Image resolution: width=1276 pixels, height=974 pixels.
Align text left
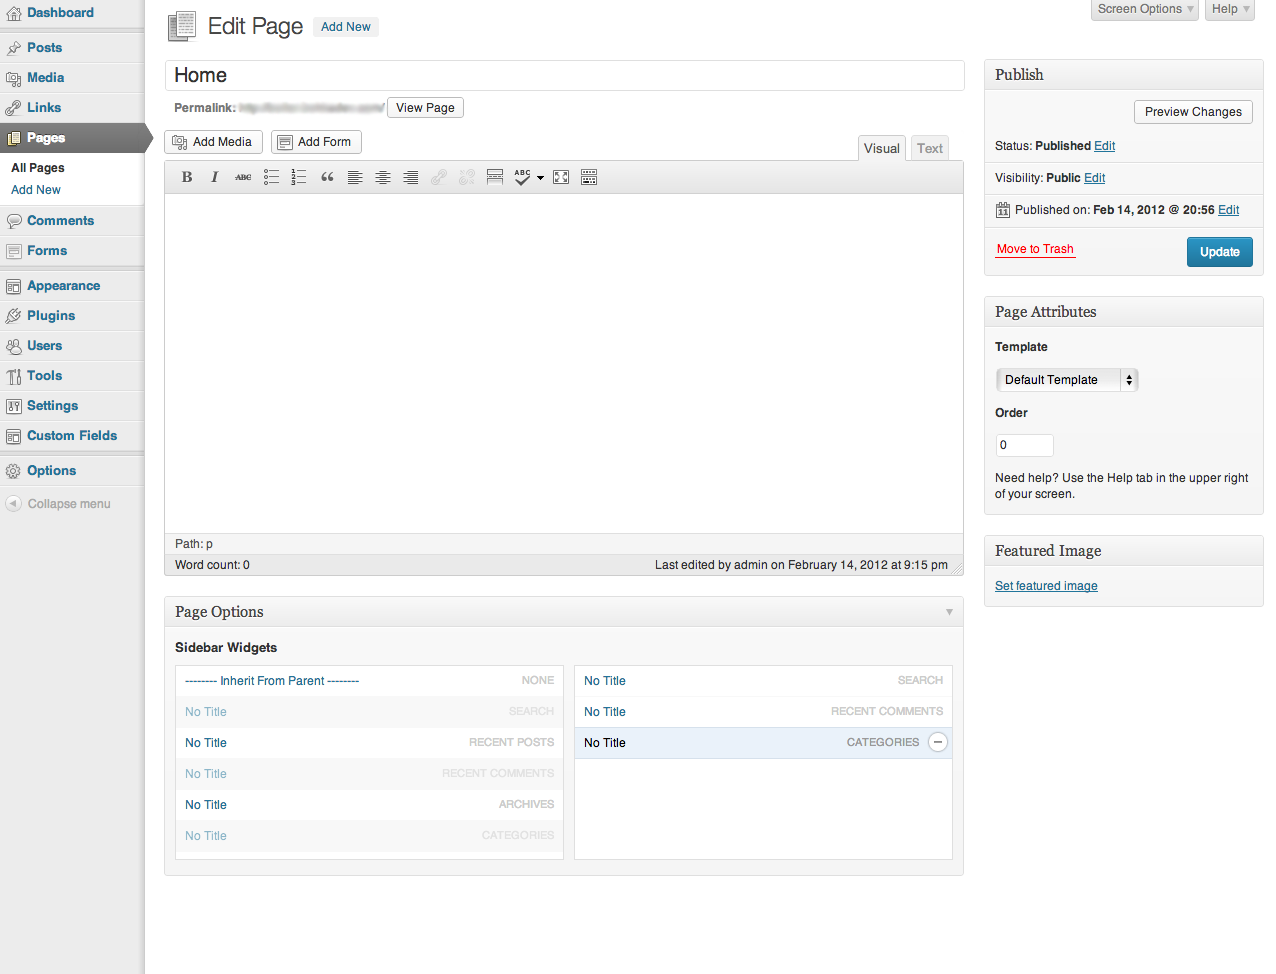[355, 177]
